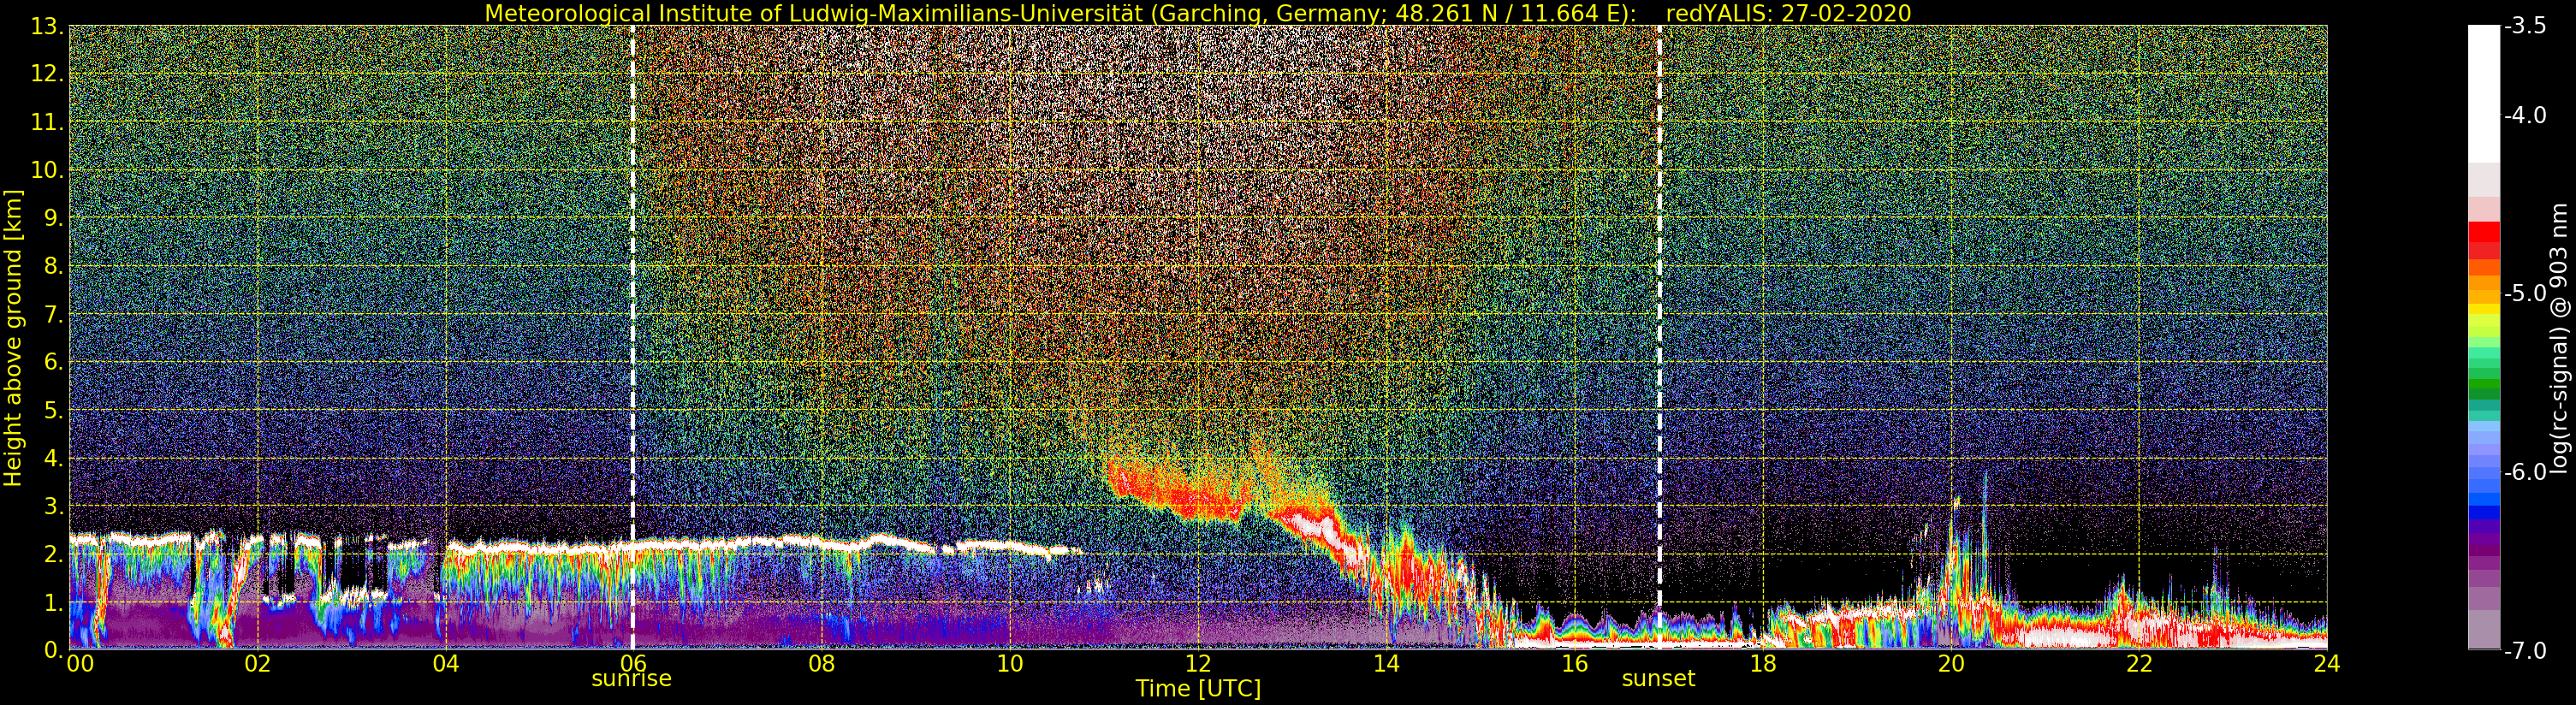This screenshot has width=2576, height=705.
Task: Click the time tick label '02'
Action: click(258, 664)
